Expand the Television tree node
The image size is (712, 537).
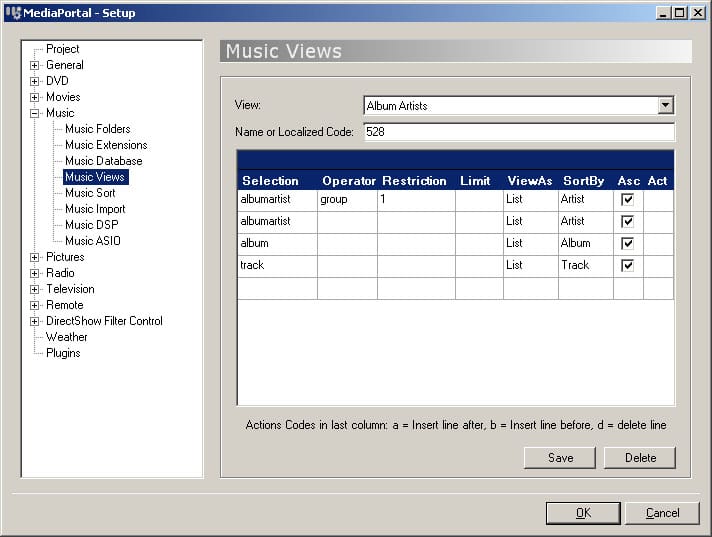tap(35, 289)
